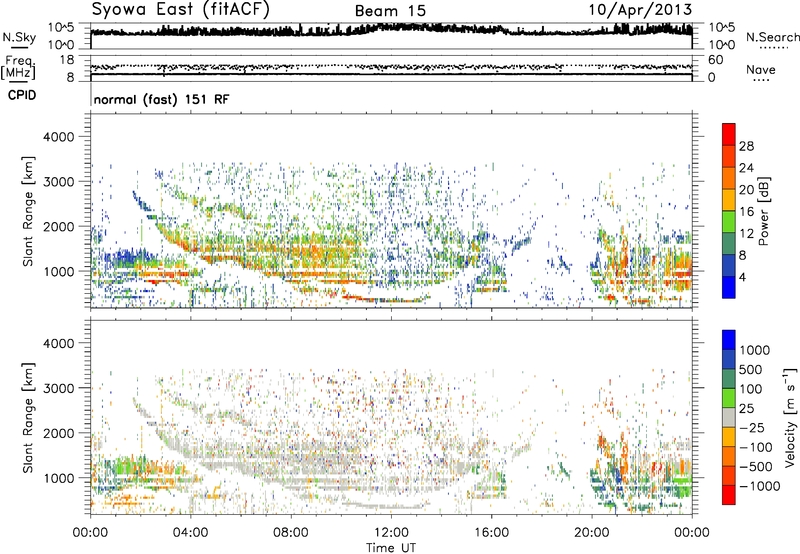Viewport: 800px width, 554px height.
Task: Click the "CPID" row label
Action: click(x=22, y=95)
